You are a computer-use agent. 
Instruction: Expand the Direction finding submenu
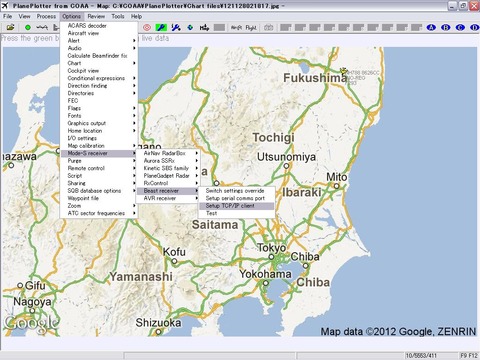tap(99, 86)
